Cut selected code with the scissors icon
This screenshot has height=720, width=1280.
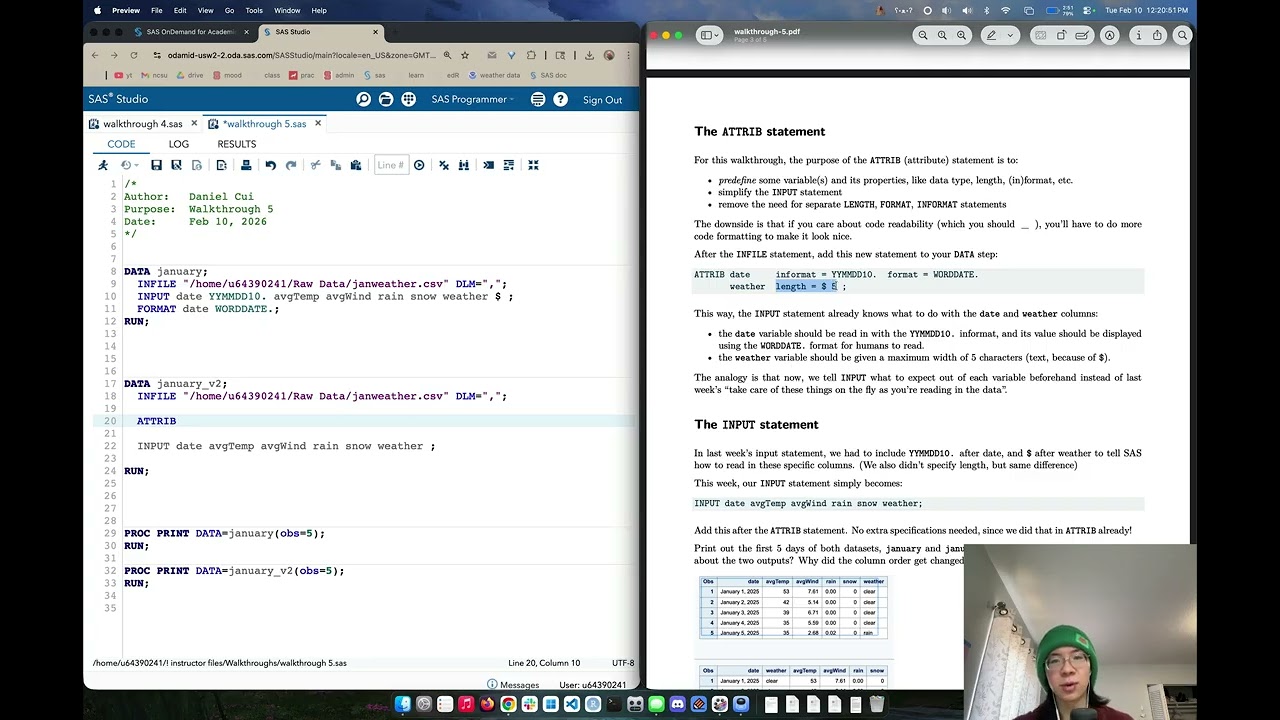315,165
